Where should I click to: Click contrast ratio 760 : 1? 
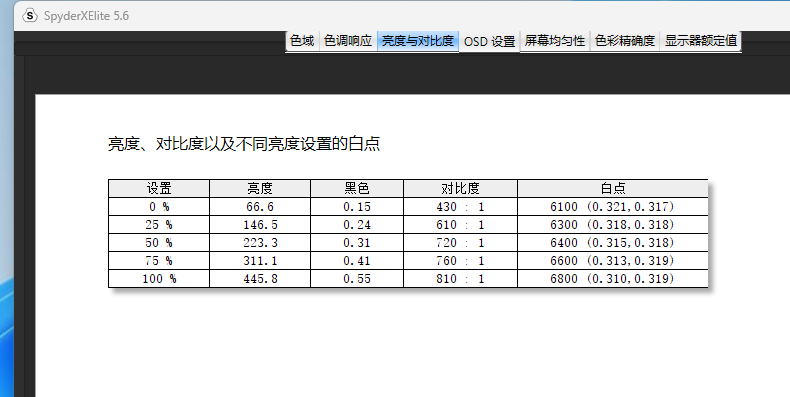coord(460,261)
